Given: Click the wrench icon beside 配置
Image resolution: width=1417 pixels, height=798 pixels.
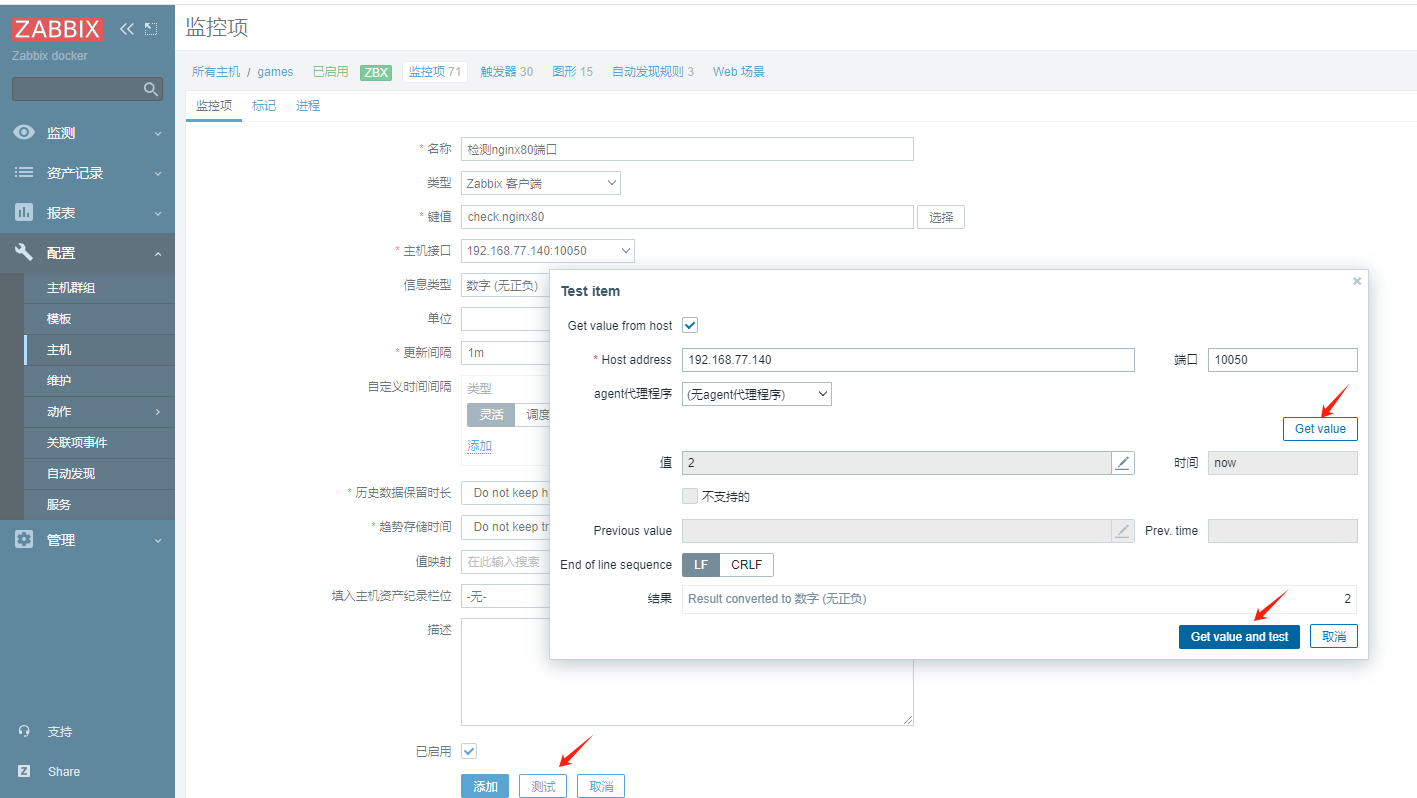Looking at the screenshot, I should pyautogui.click(x=24, y=253).
